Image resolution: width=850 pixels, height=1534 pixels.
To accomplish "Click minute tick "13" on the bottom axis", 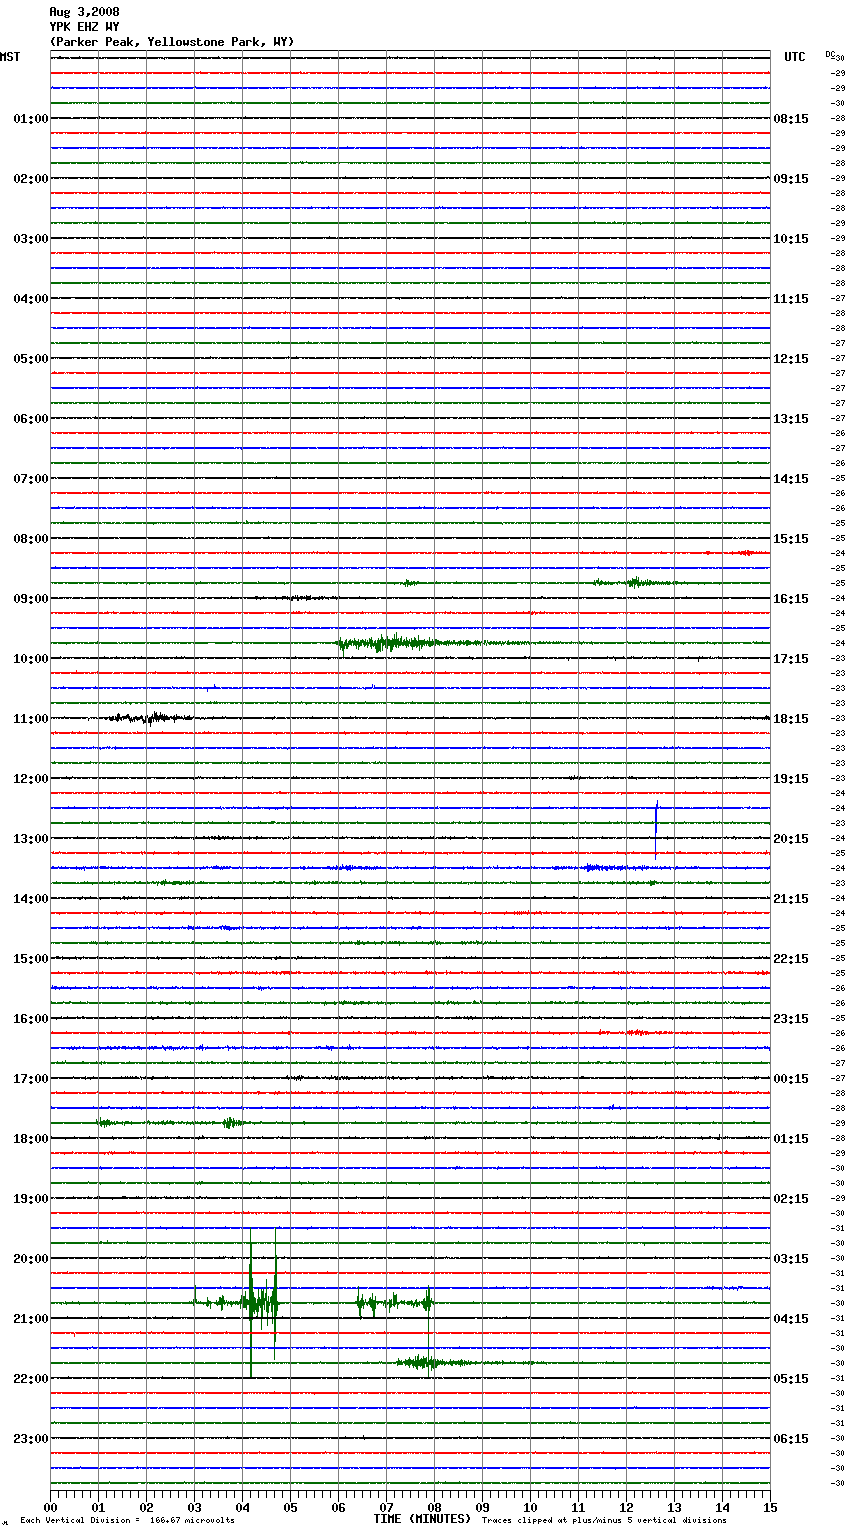I will click(674, 1507).
